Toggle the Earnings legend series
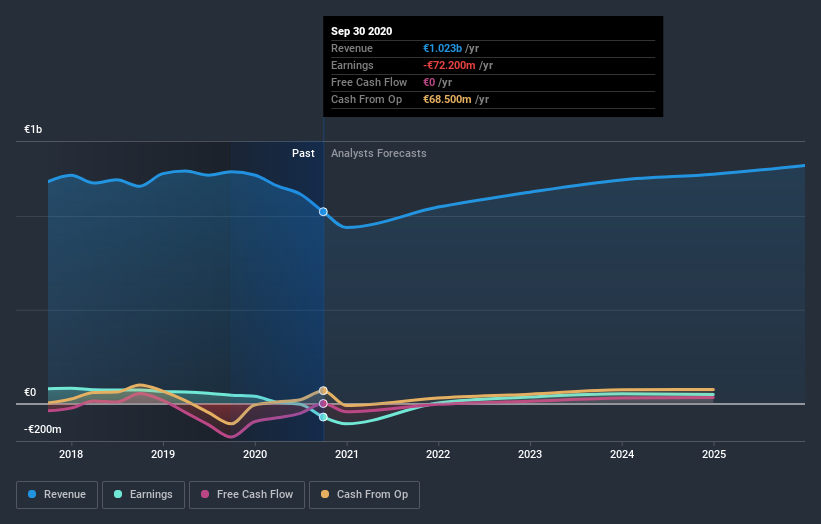The height and width of the screenshot is (524, 821). click(x=143, y=495)
